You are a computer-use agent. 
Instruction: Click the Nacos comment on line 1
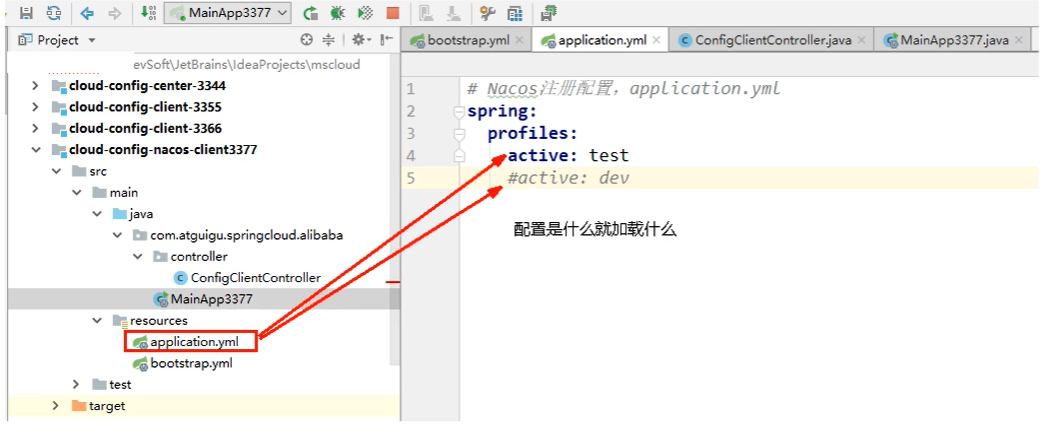point(624,89)
